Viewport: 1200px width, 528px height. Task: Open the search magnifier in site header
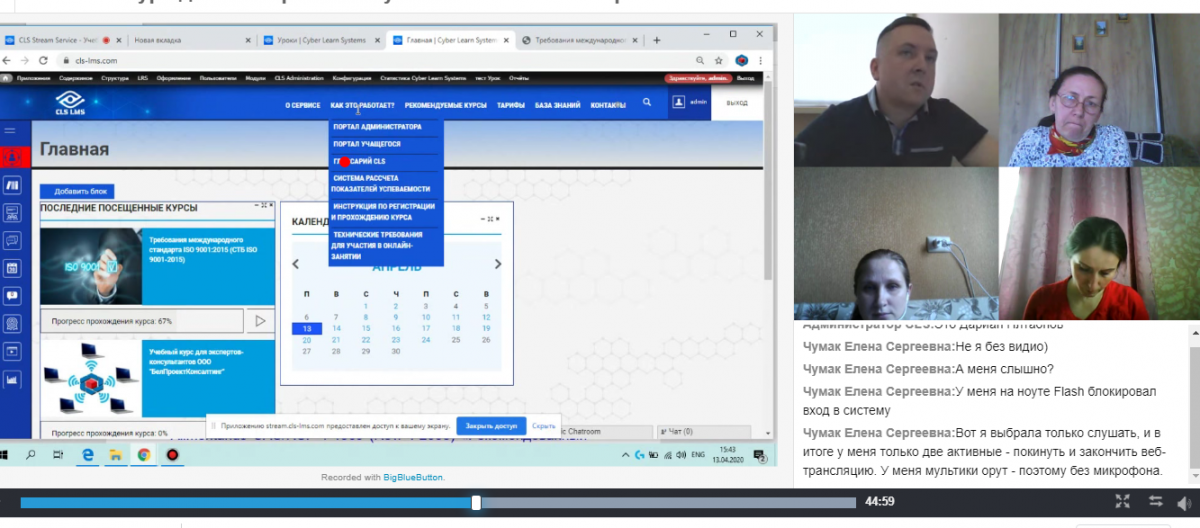tap(647, 102)
